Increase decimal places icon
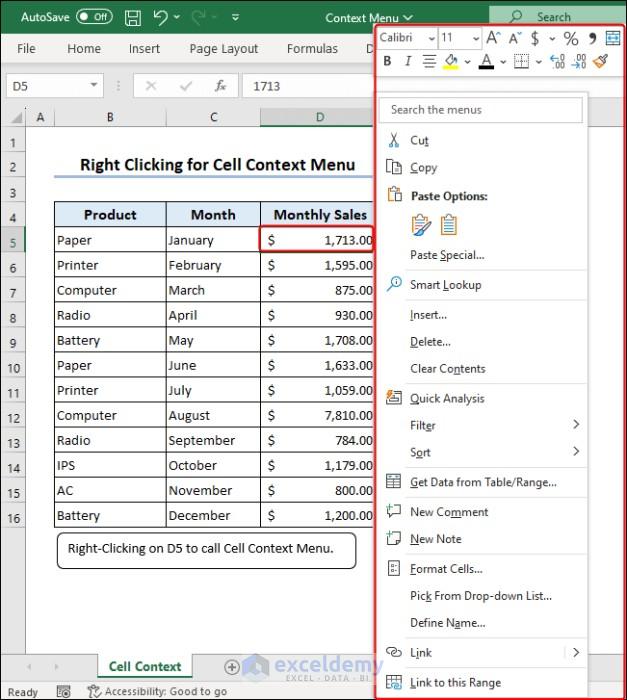This screenshot has height=700, width=627. tap(557, 61)
